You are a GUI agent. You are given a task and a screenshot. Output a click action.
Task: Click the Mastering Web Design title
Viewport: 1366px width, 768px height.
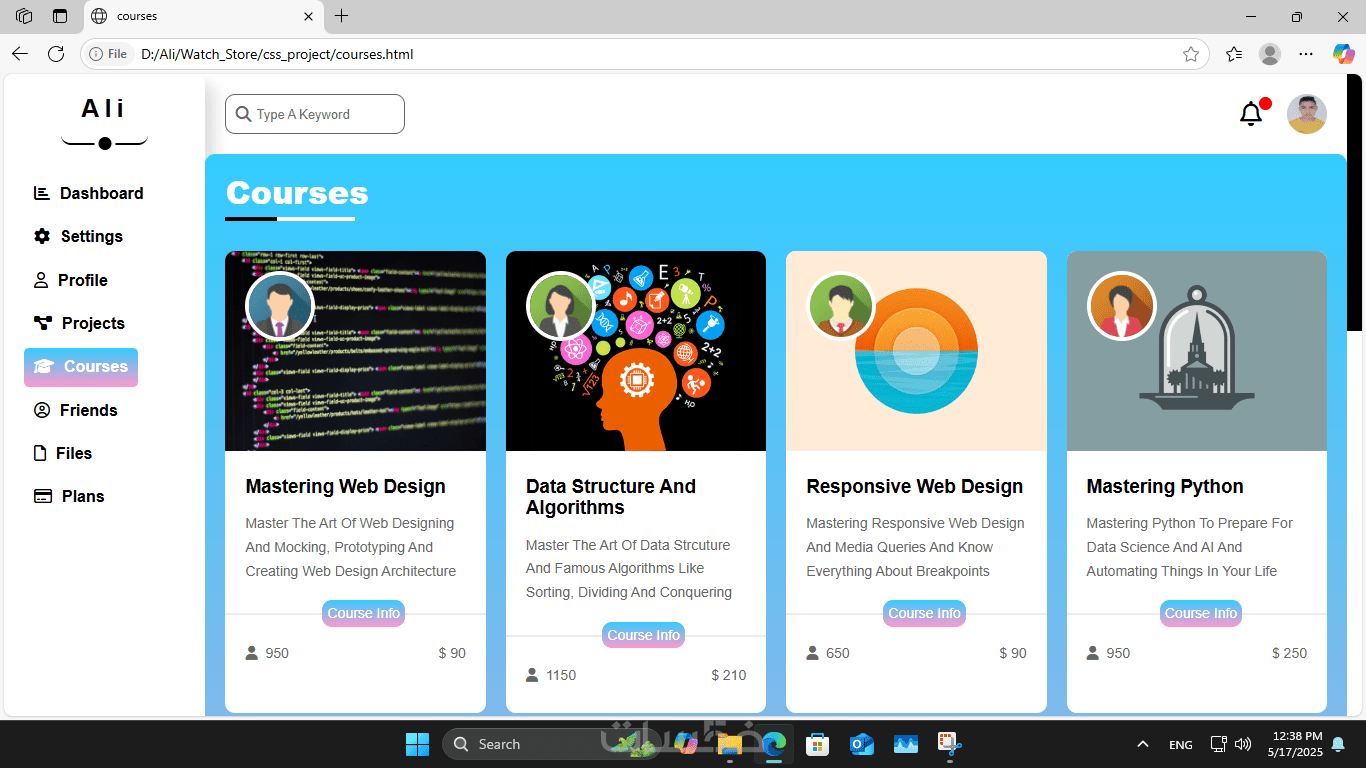pyautogui.click(x=346, y=487)
